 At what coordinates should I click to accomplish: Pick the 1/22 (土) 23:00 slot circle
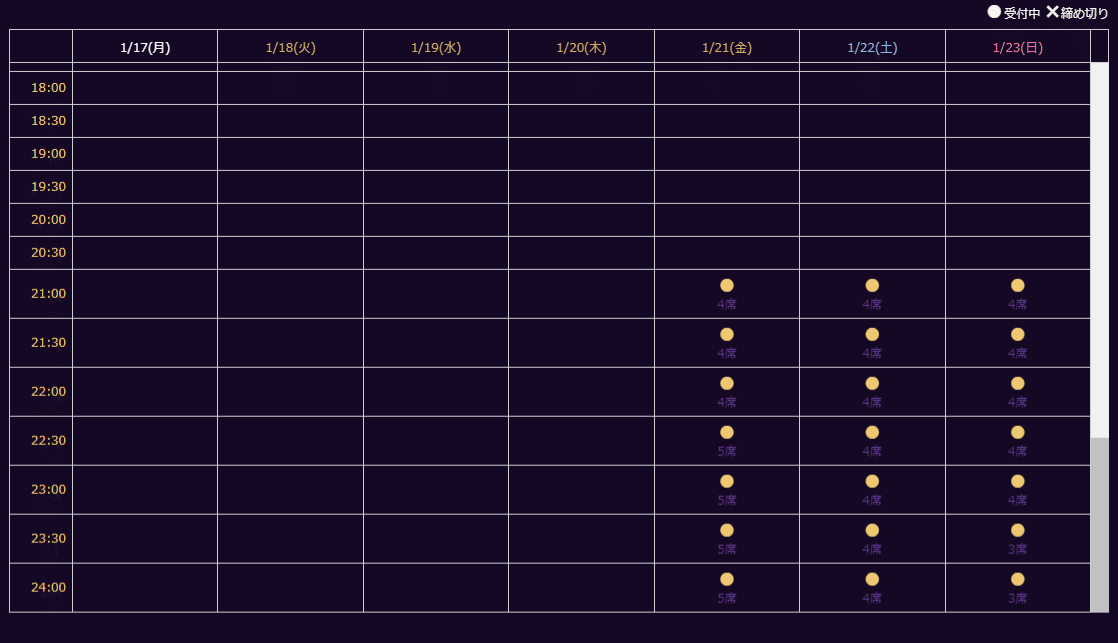[x=872, y=481]
